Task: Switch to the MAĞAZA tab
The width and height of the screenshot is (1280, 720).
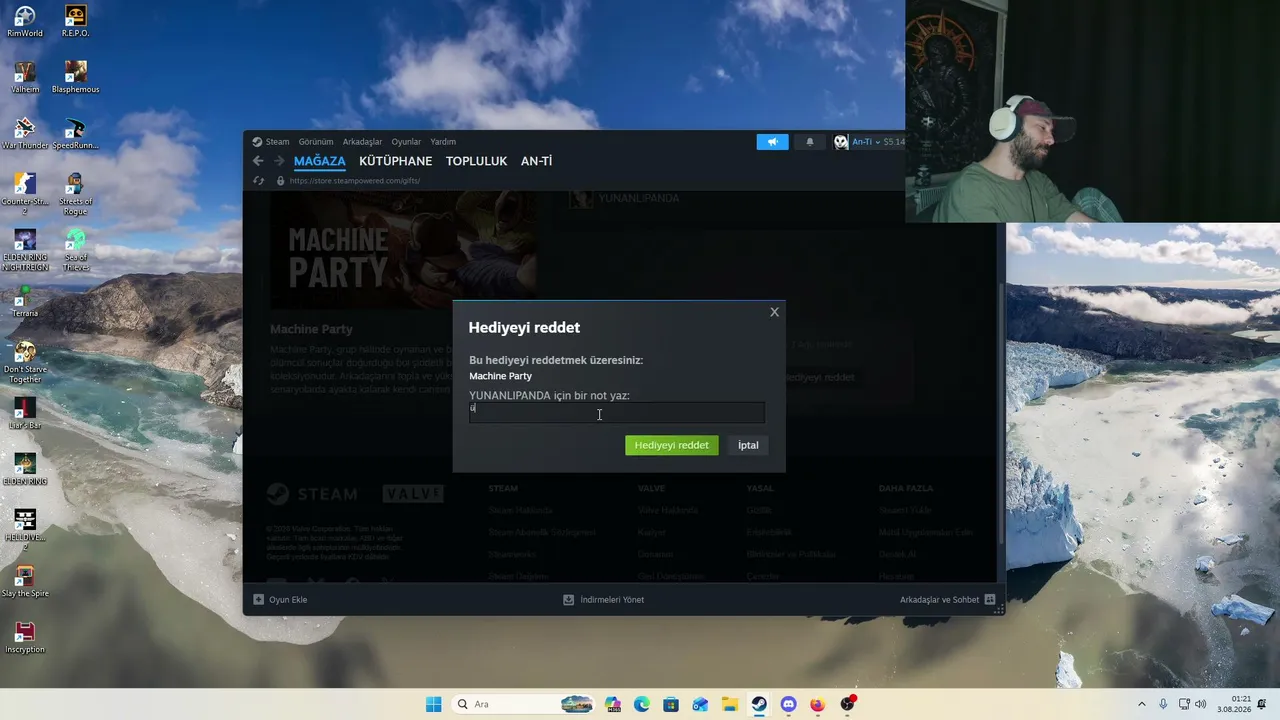Action: point(320,161)
